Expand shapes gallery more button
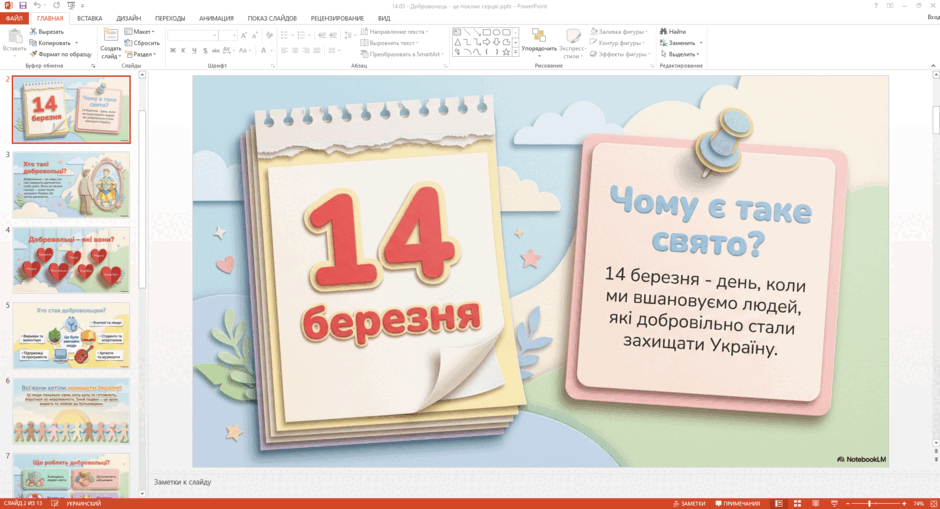 click(515, 52)
